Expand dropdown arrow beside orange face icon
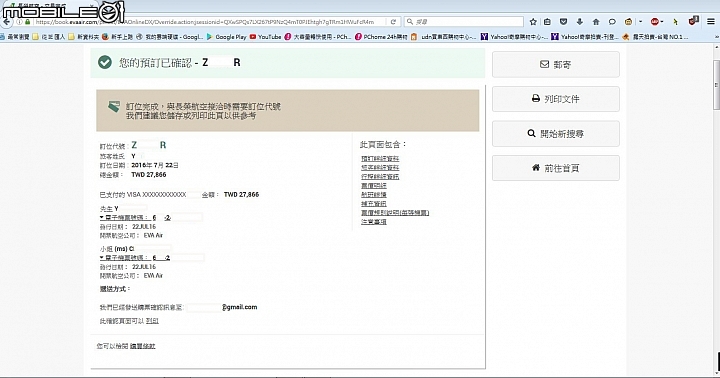The image size is (720, 378). point(640,22)
